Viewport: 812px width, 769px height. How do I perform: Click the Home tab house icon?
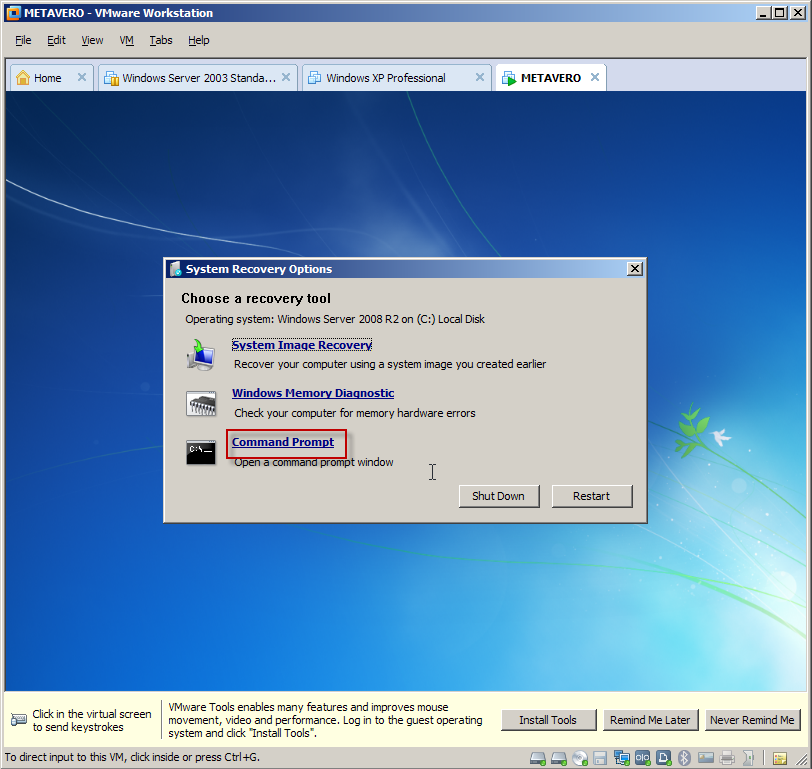click(x=23, y=77)
